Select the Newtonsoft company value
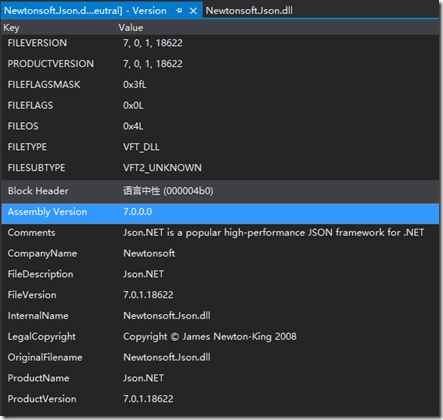The image size is (443, 420). pyautogui.click(x=149, y=253)
